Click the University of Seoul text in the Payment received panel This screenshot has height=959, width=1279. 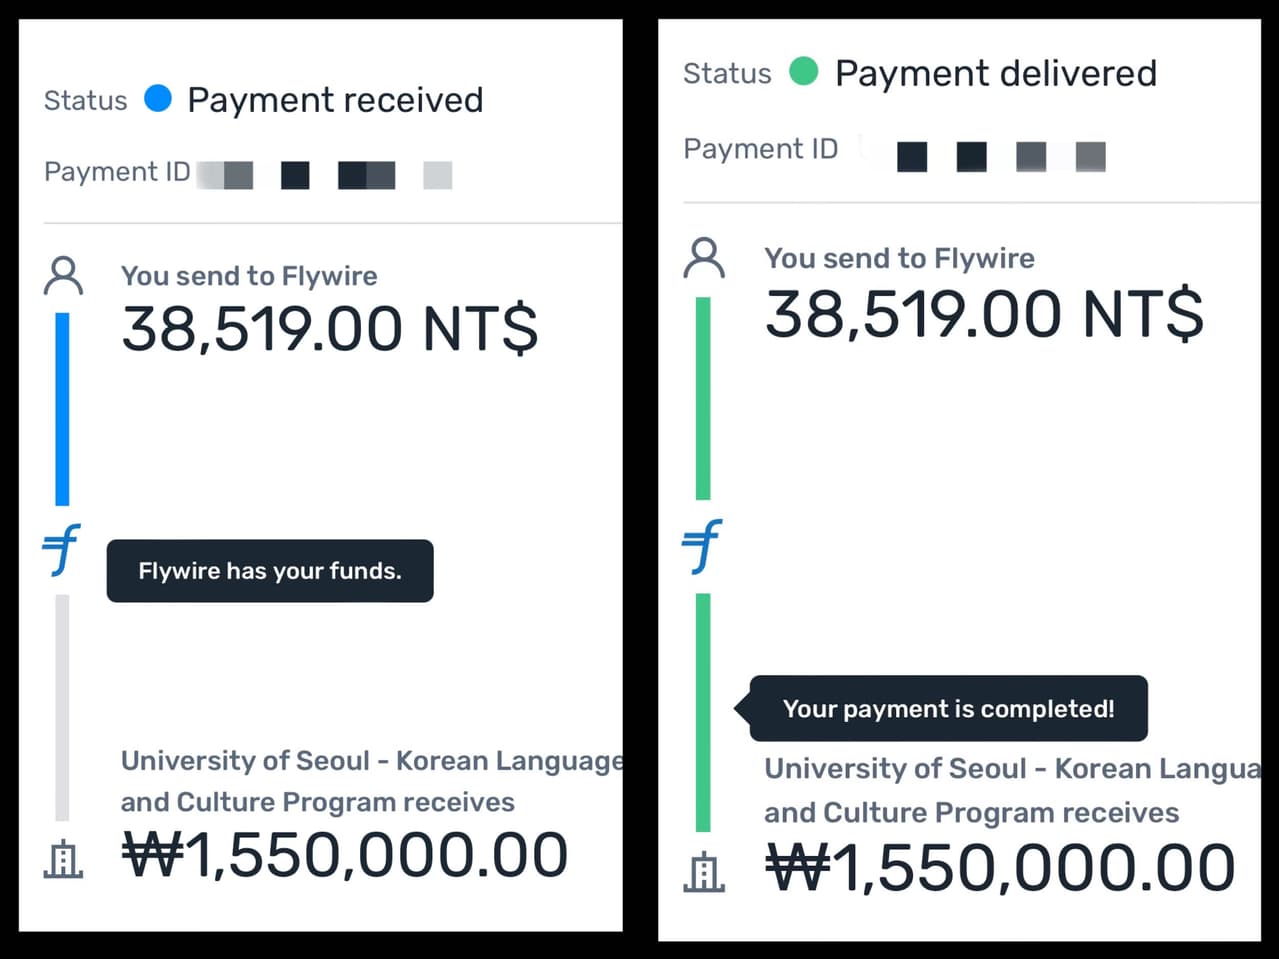tap(370, 781)
